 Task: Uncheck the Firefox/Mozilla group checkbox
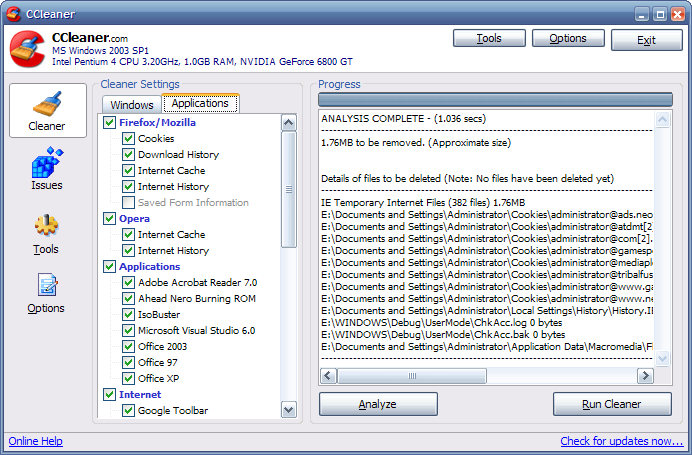pos(109,122)
